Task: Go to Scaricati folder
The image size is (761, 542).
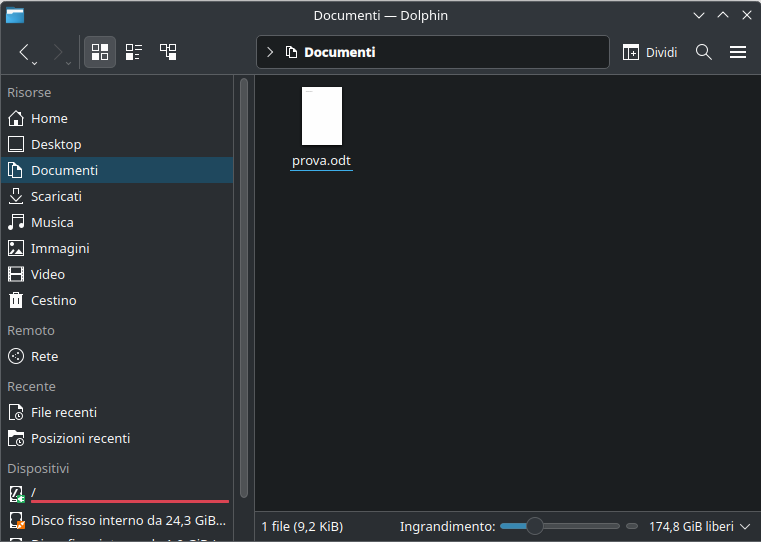Action: pyautogui.click(x=56, y=196)
